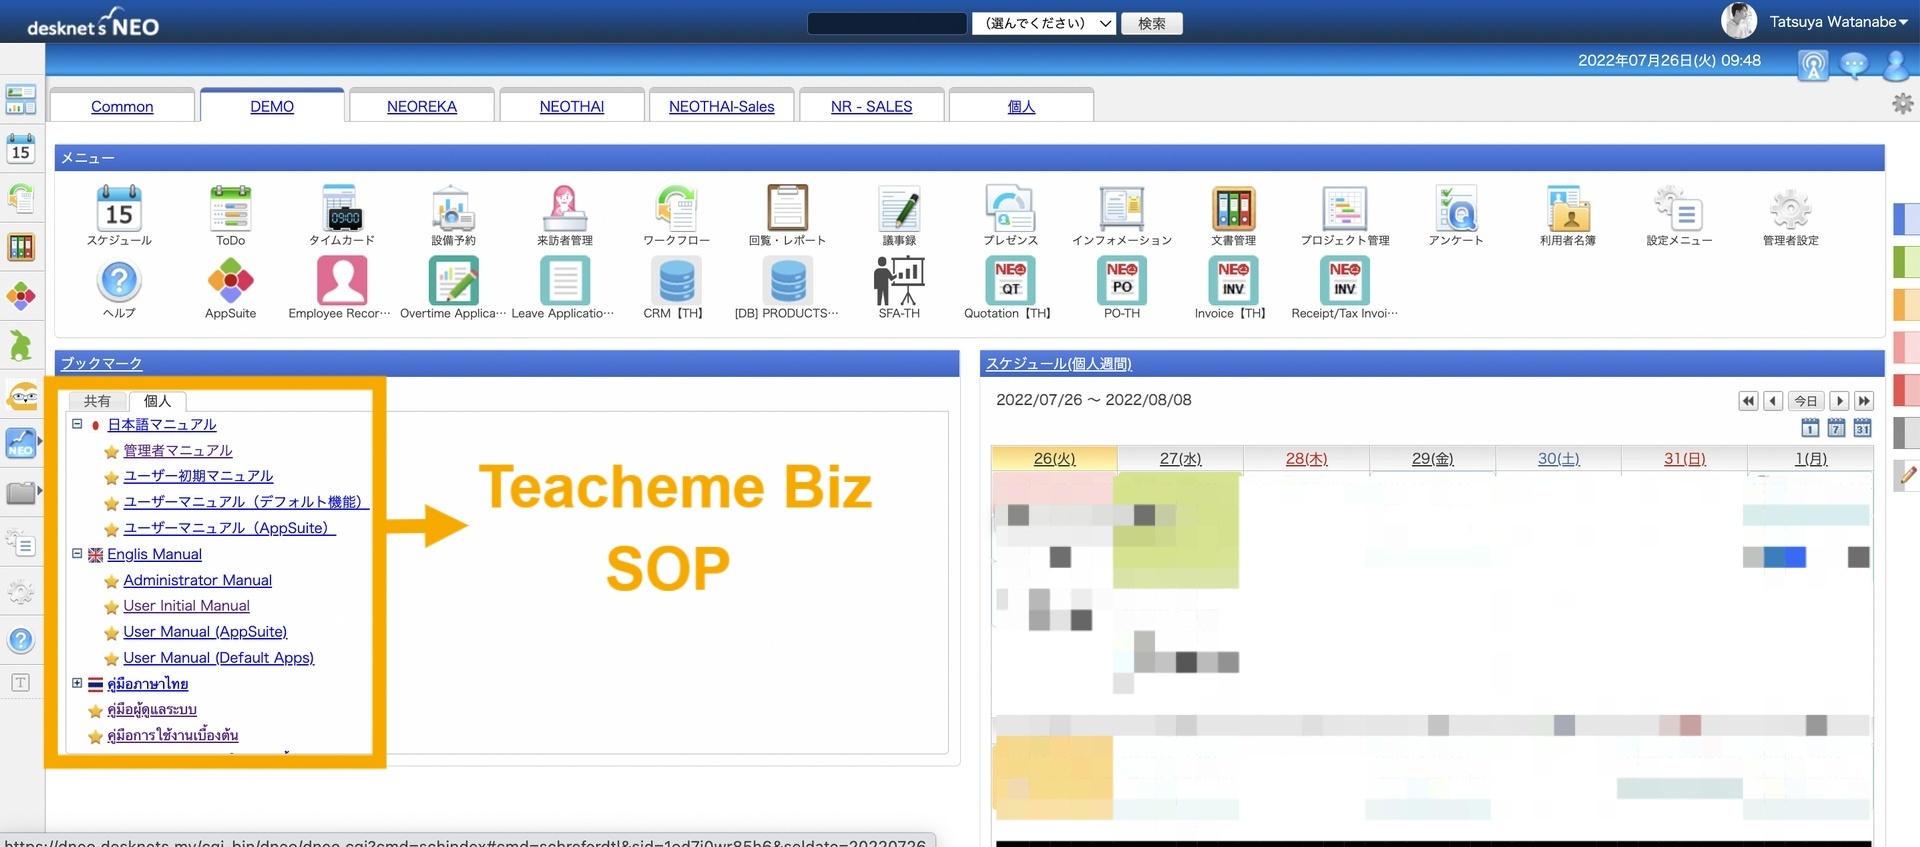The width and height of the screenshot is (1920, 847).
Task: Switch to monthly schedule view icon
Action: (1862, 428)
